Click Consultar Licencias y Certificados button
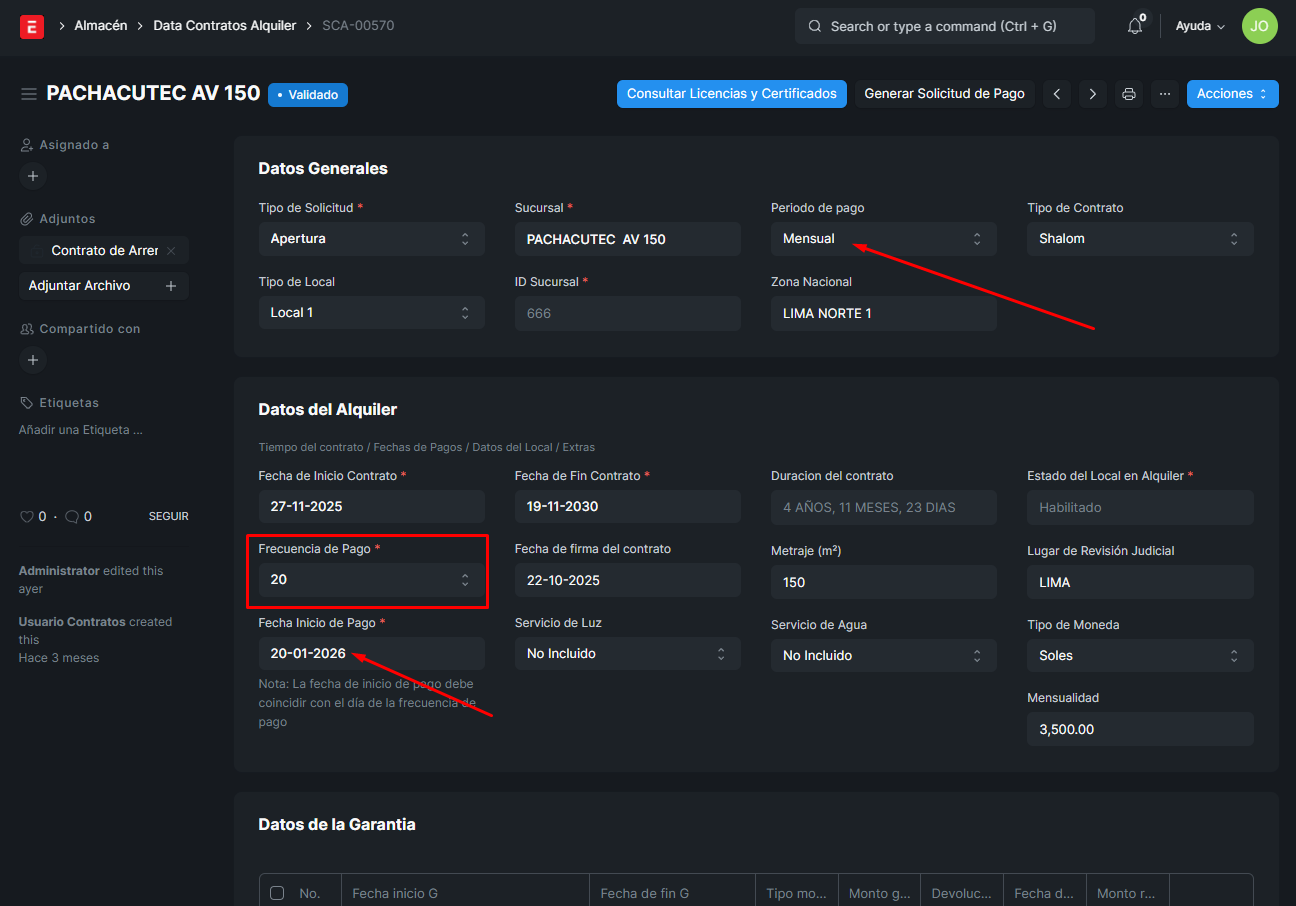This screenshot has height=906, width=1296. 731,94
